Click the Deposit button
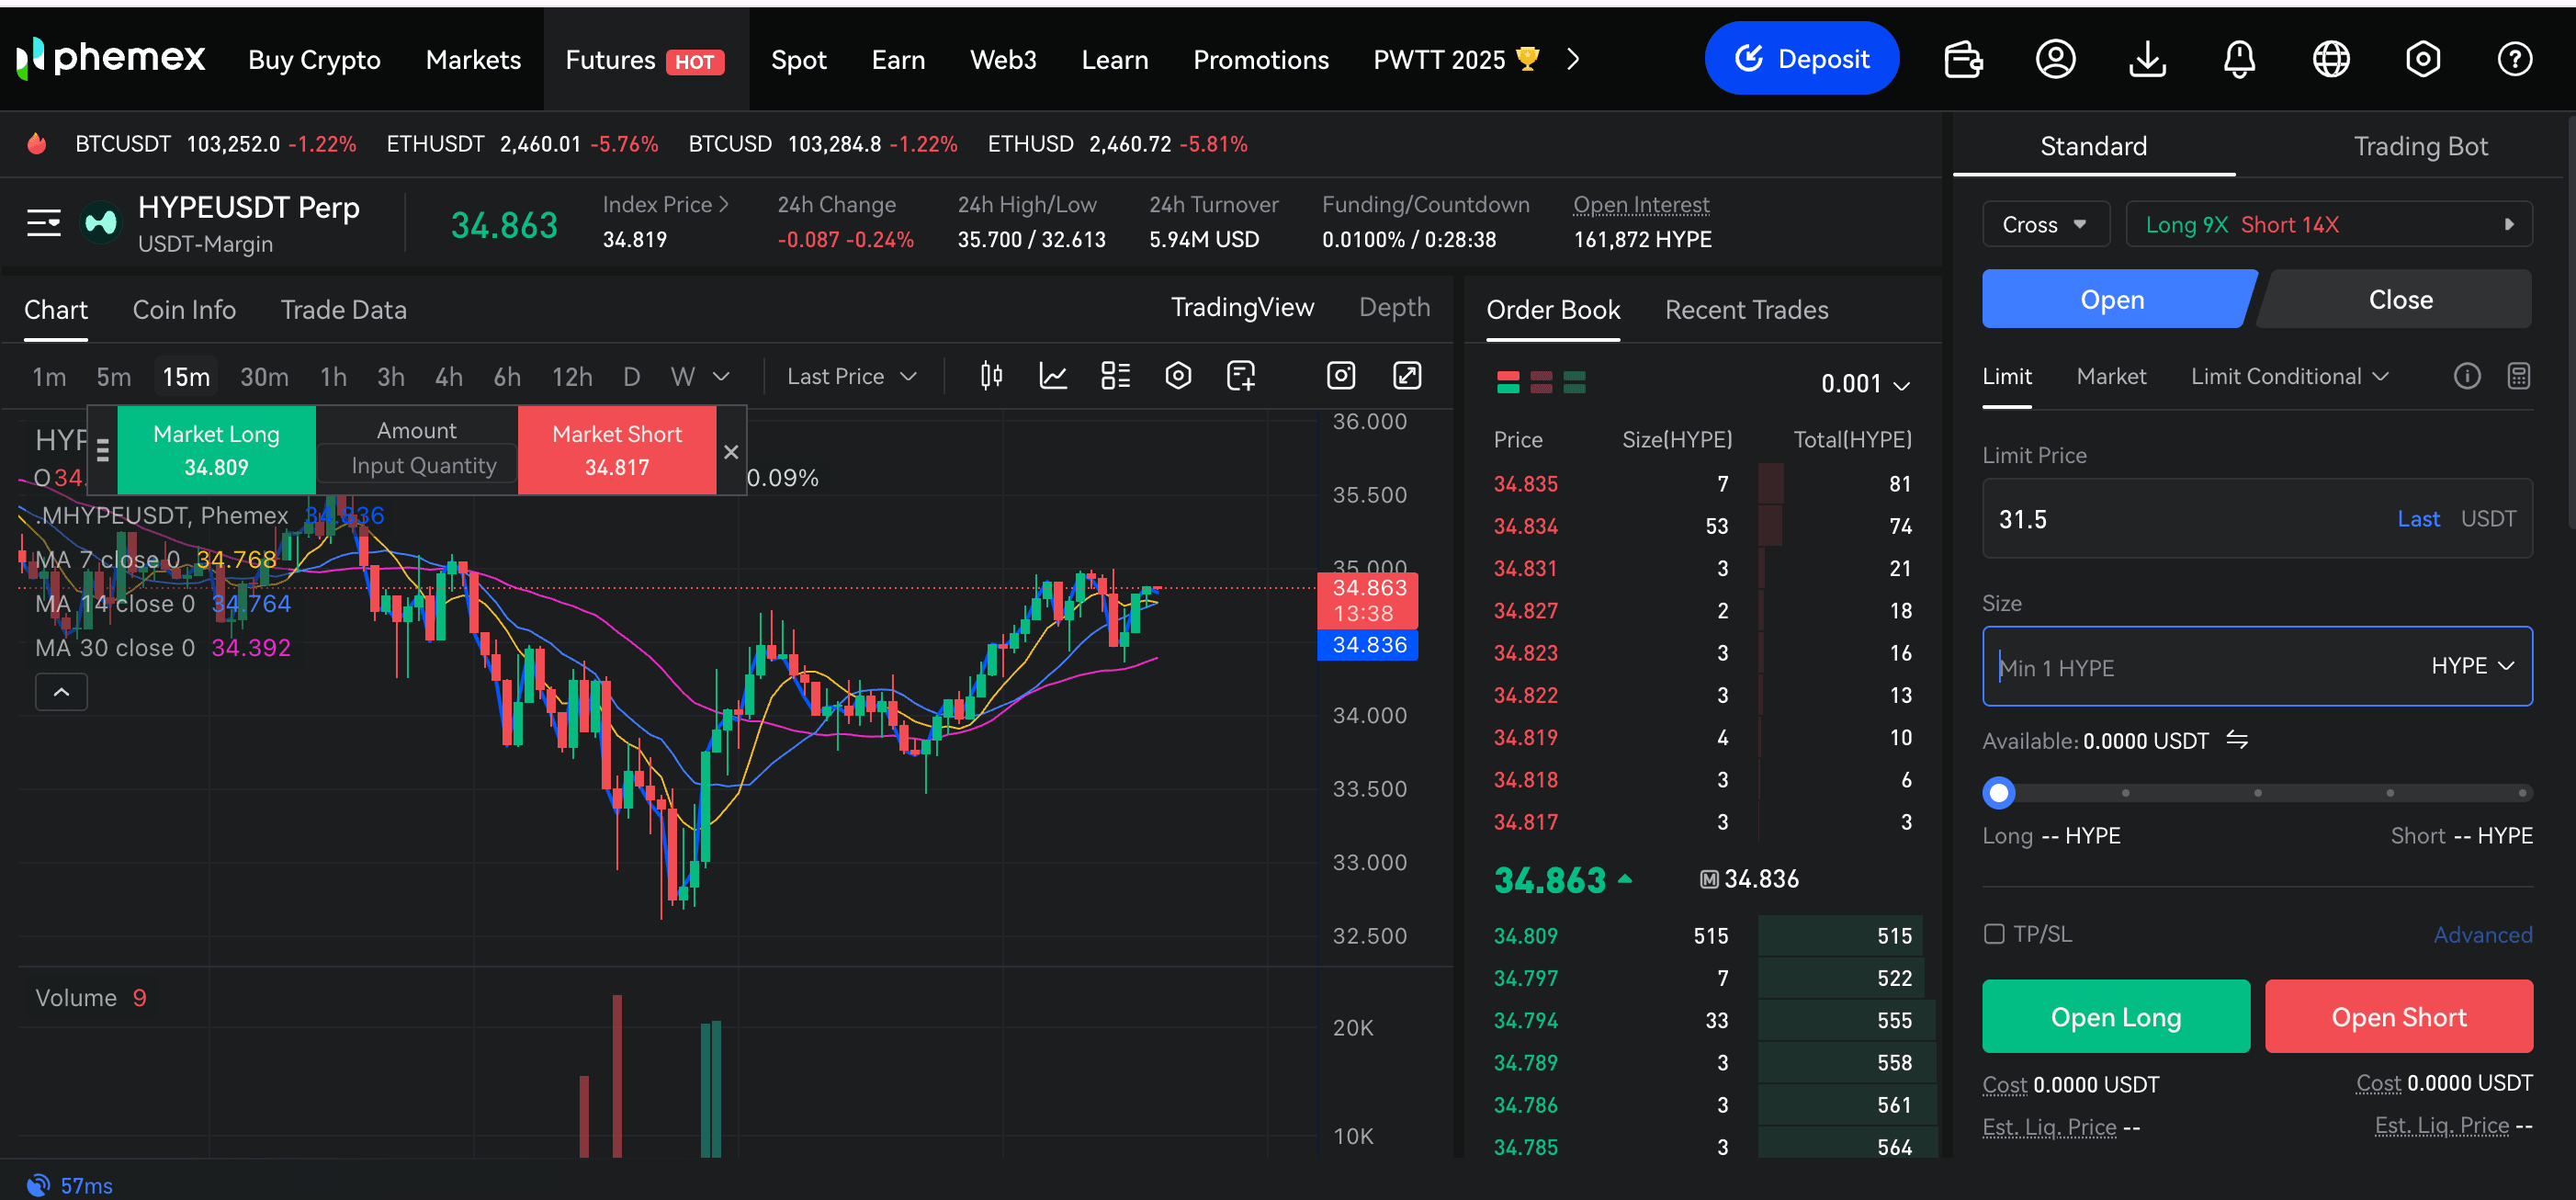The width and height of the screenshot is (2576, 1200). point(1802,59)
